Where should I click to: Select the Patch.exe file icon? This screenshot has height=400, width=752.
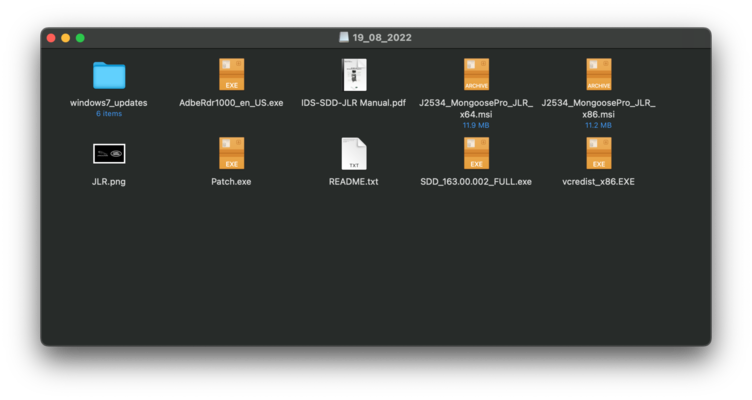click(232, 153)
